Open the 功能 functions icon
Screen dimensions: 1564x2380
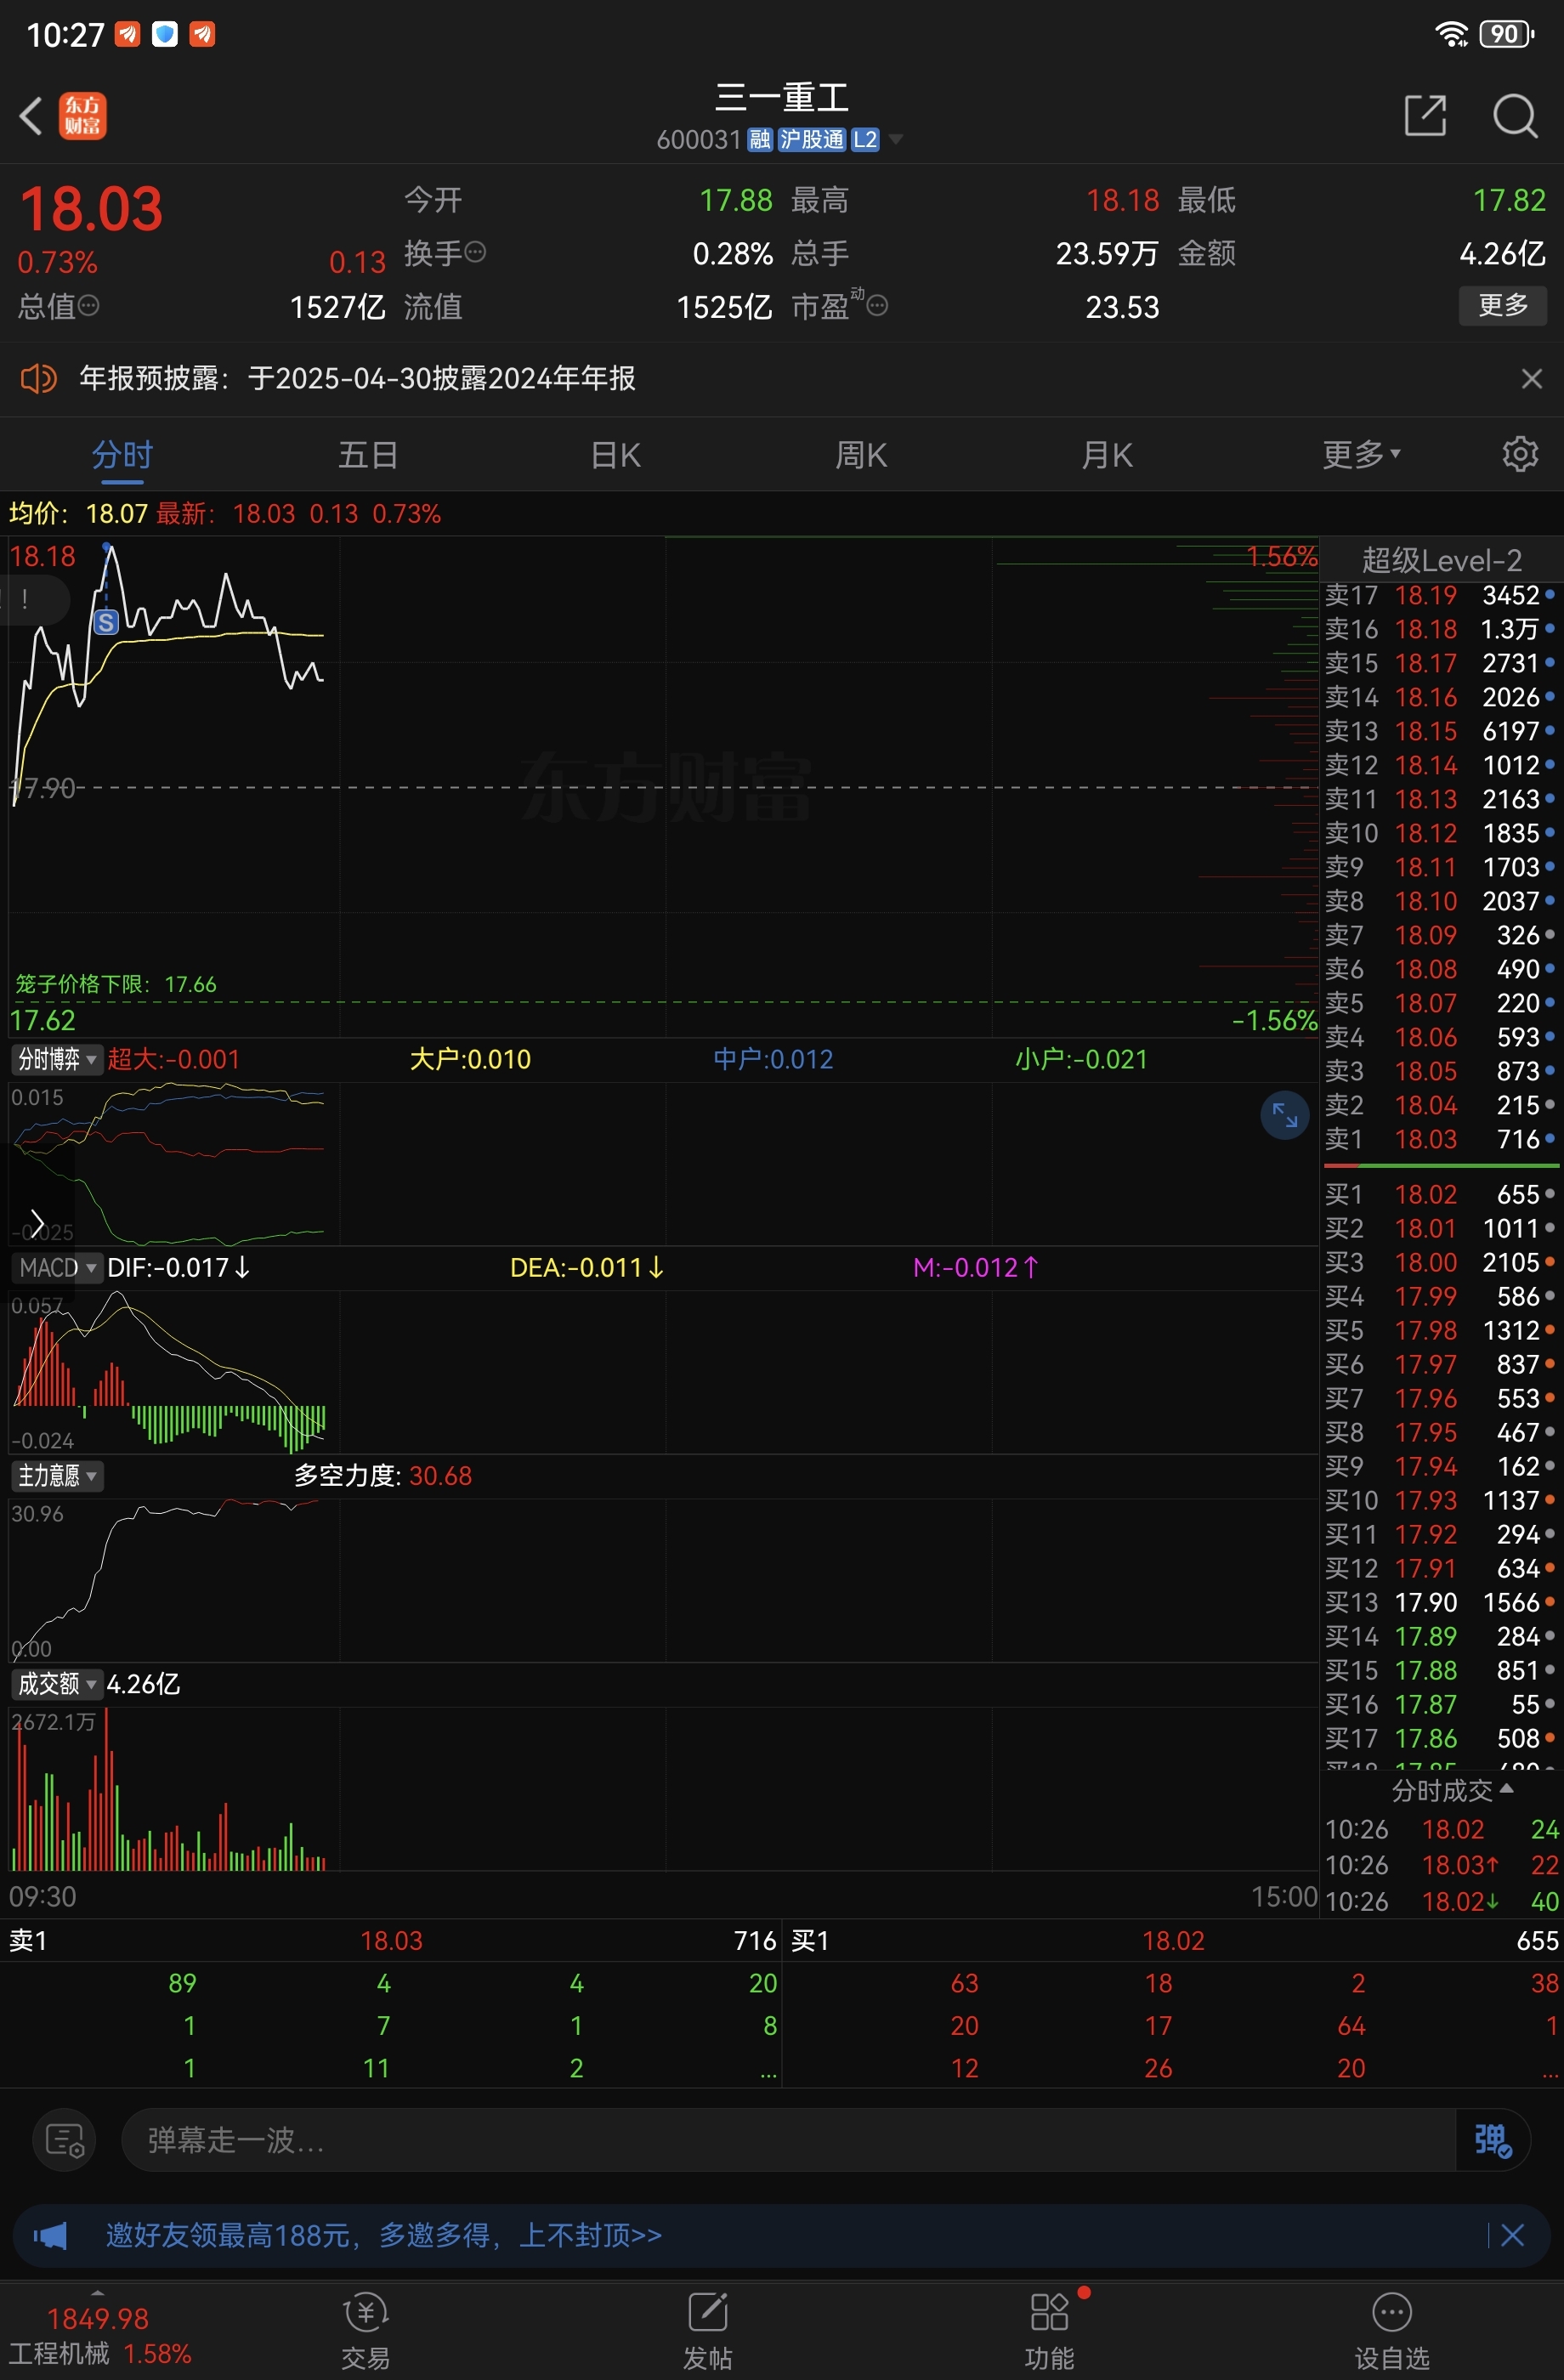tap(1050, 2332)
